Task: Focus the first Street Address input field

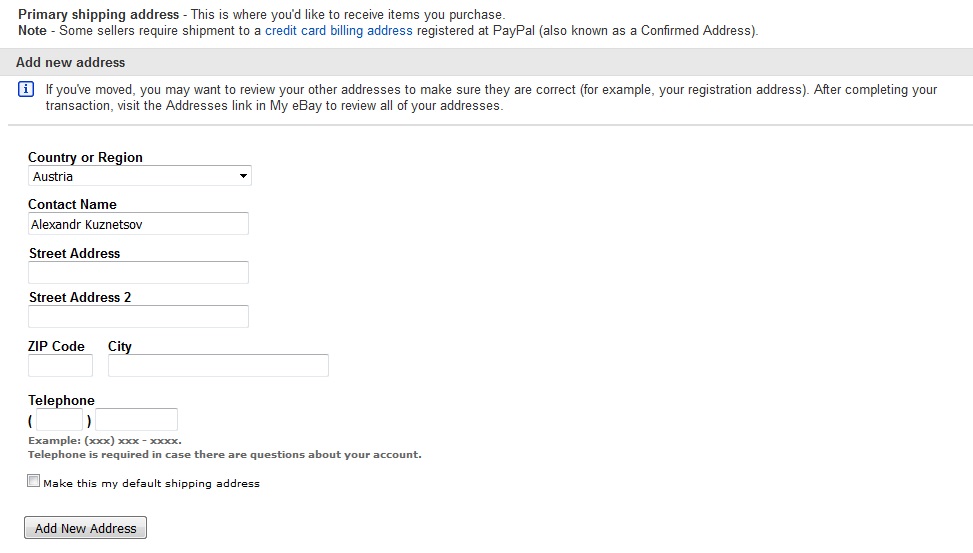Action: [138, 272]
